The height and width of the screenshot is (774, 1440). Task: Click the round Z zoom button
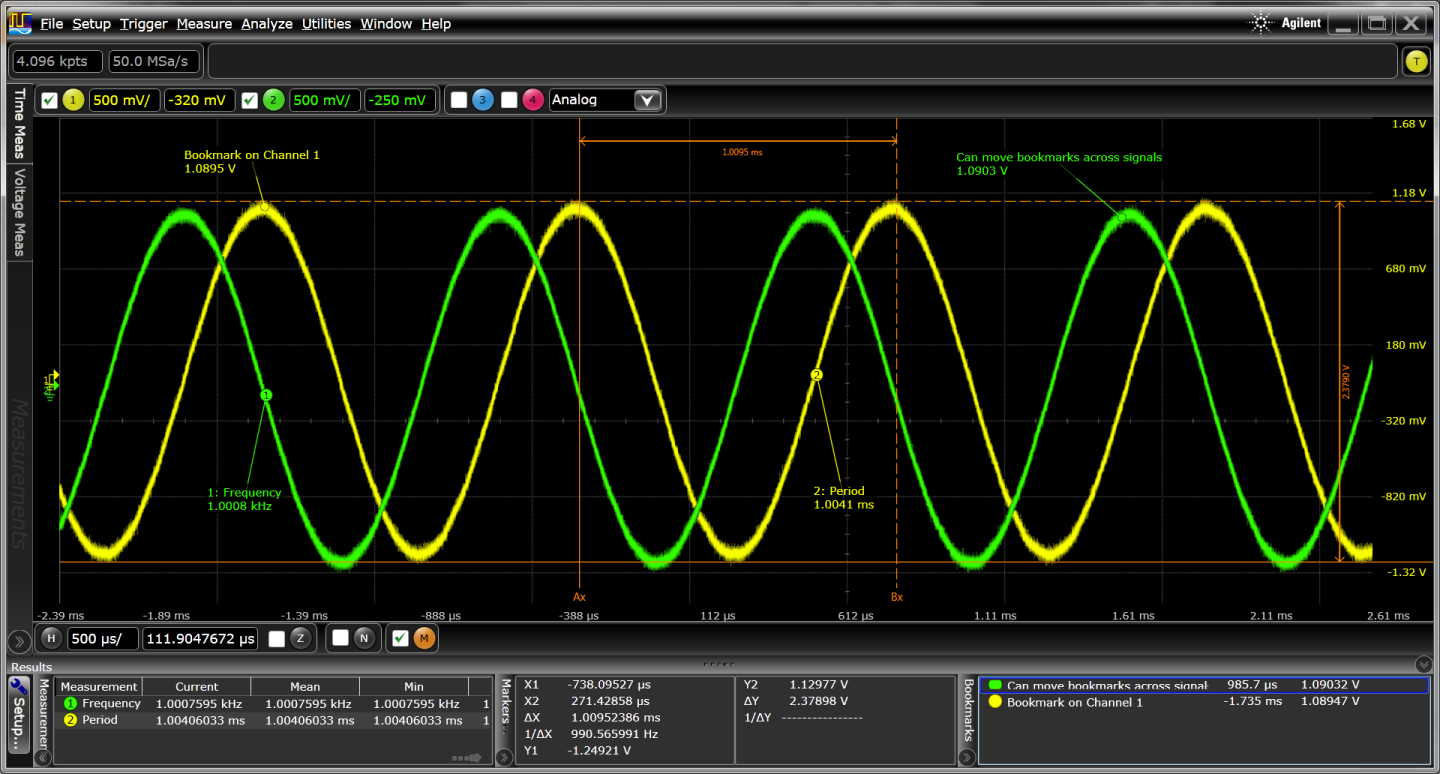point(301,639)
